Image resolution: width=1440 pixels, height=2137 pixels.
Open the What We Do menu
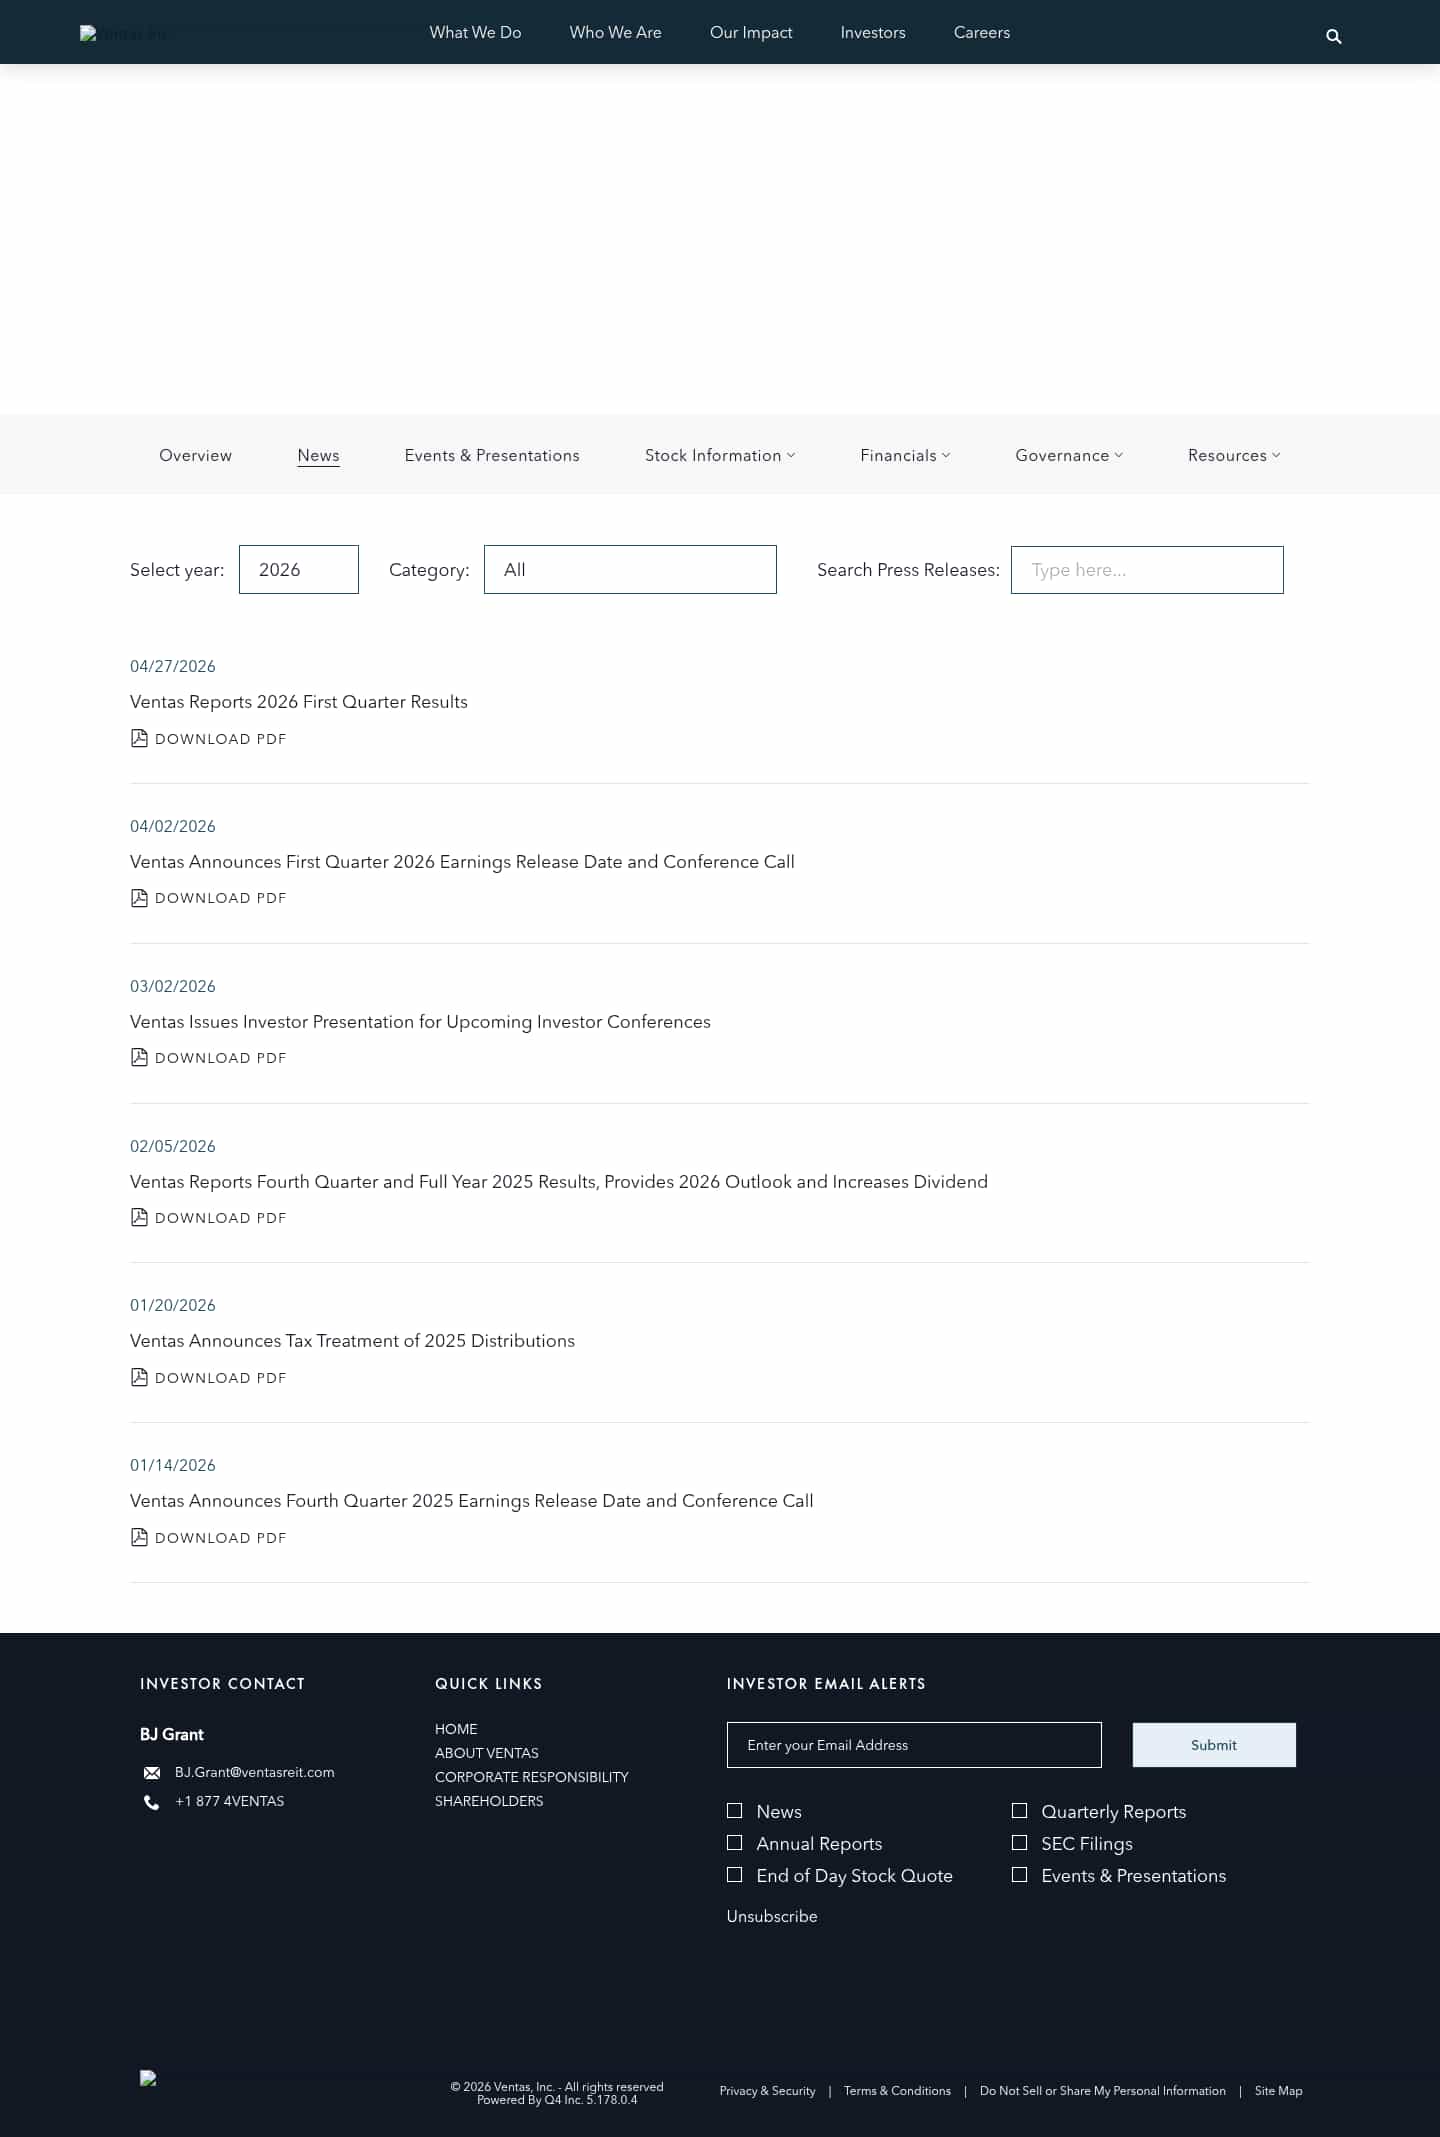(475, 32)
